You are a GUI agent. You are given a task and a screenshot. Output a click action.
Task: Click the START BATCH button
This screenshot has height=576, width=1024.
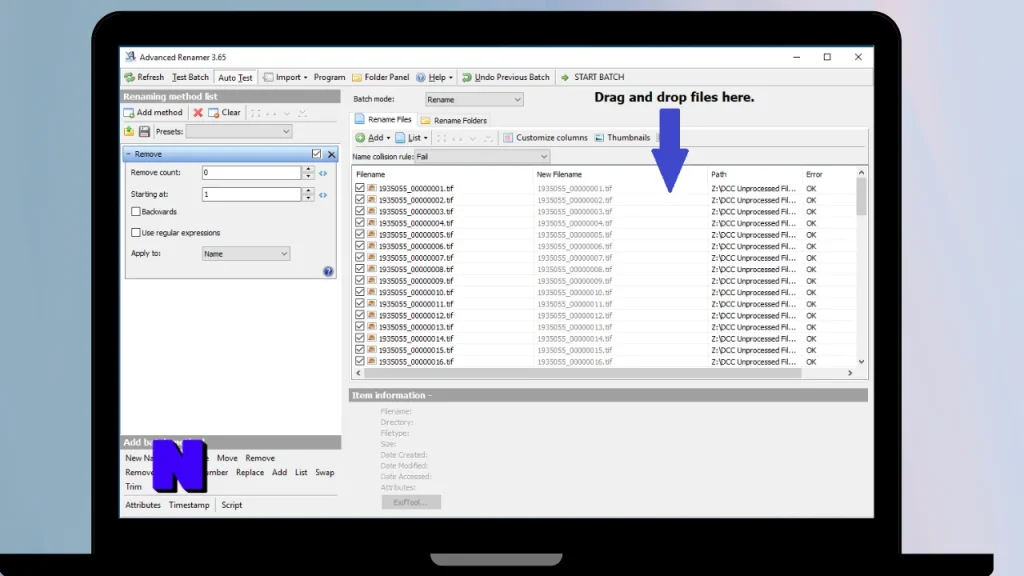point(592,77)
